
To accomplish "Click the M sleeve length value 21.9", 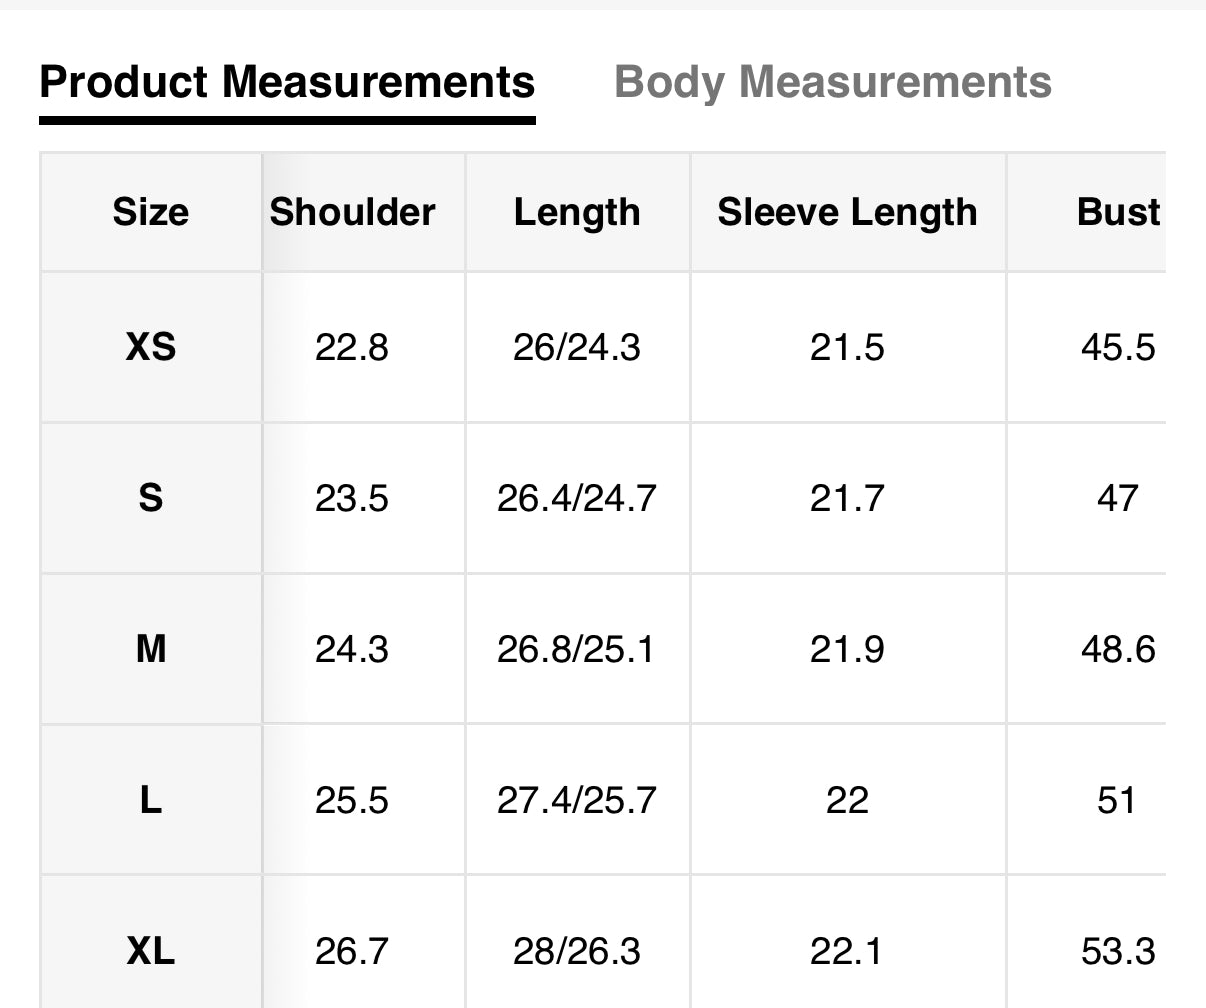I will tap(847, 649).
